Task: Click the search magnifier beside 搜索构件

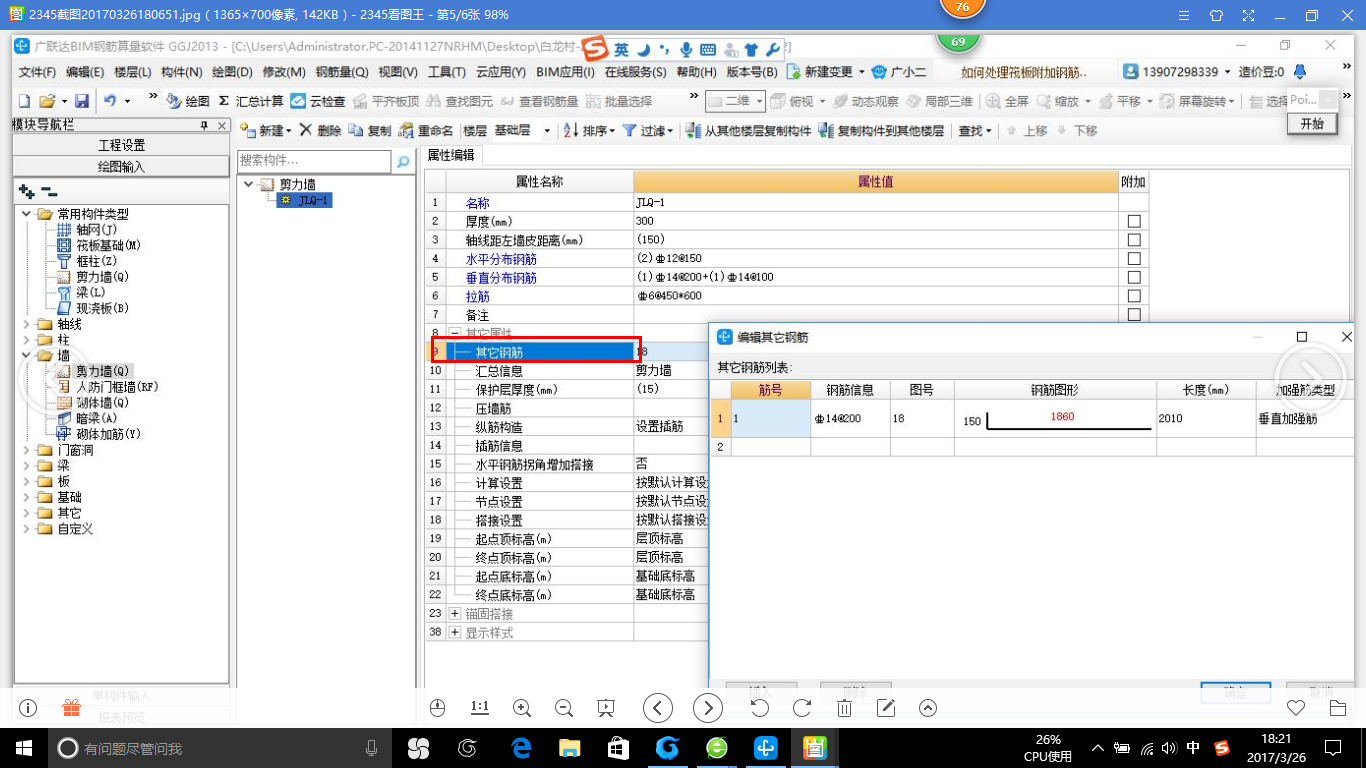Action: (x=403, y=161)
